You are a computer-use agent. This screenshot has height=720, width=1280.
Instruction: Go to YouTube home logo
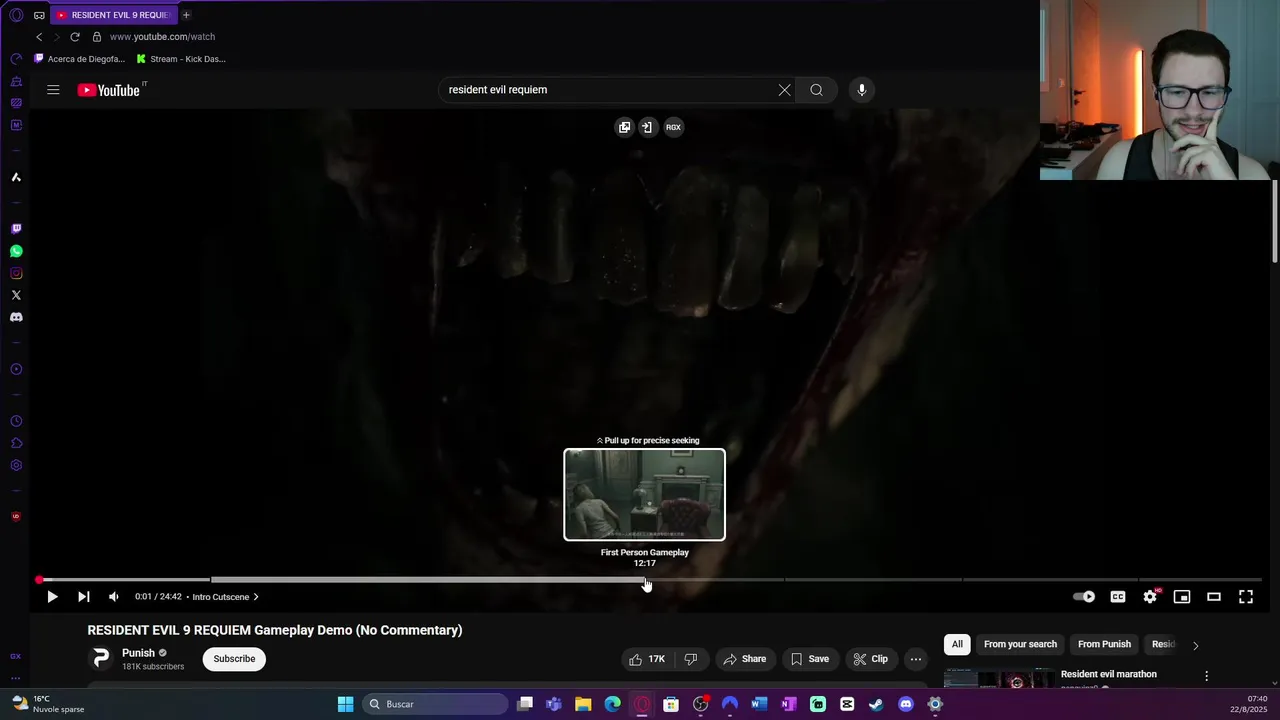[x=110, y=90]
